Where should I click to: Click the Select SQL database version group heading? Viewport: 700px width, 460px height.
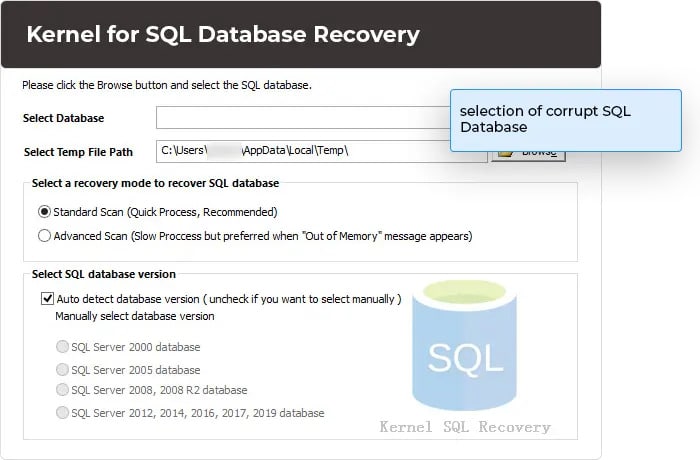tap(104, 274)
